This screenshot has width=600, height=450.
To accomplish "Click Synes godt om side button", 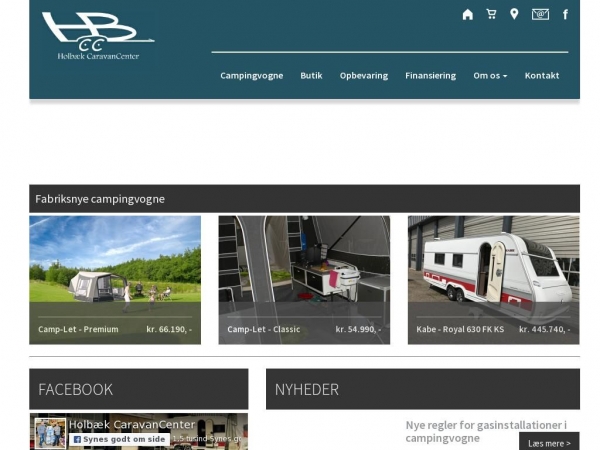I will [x=119, y=439].
